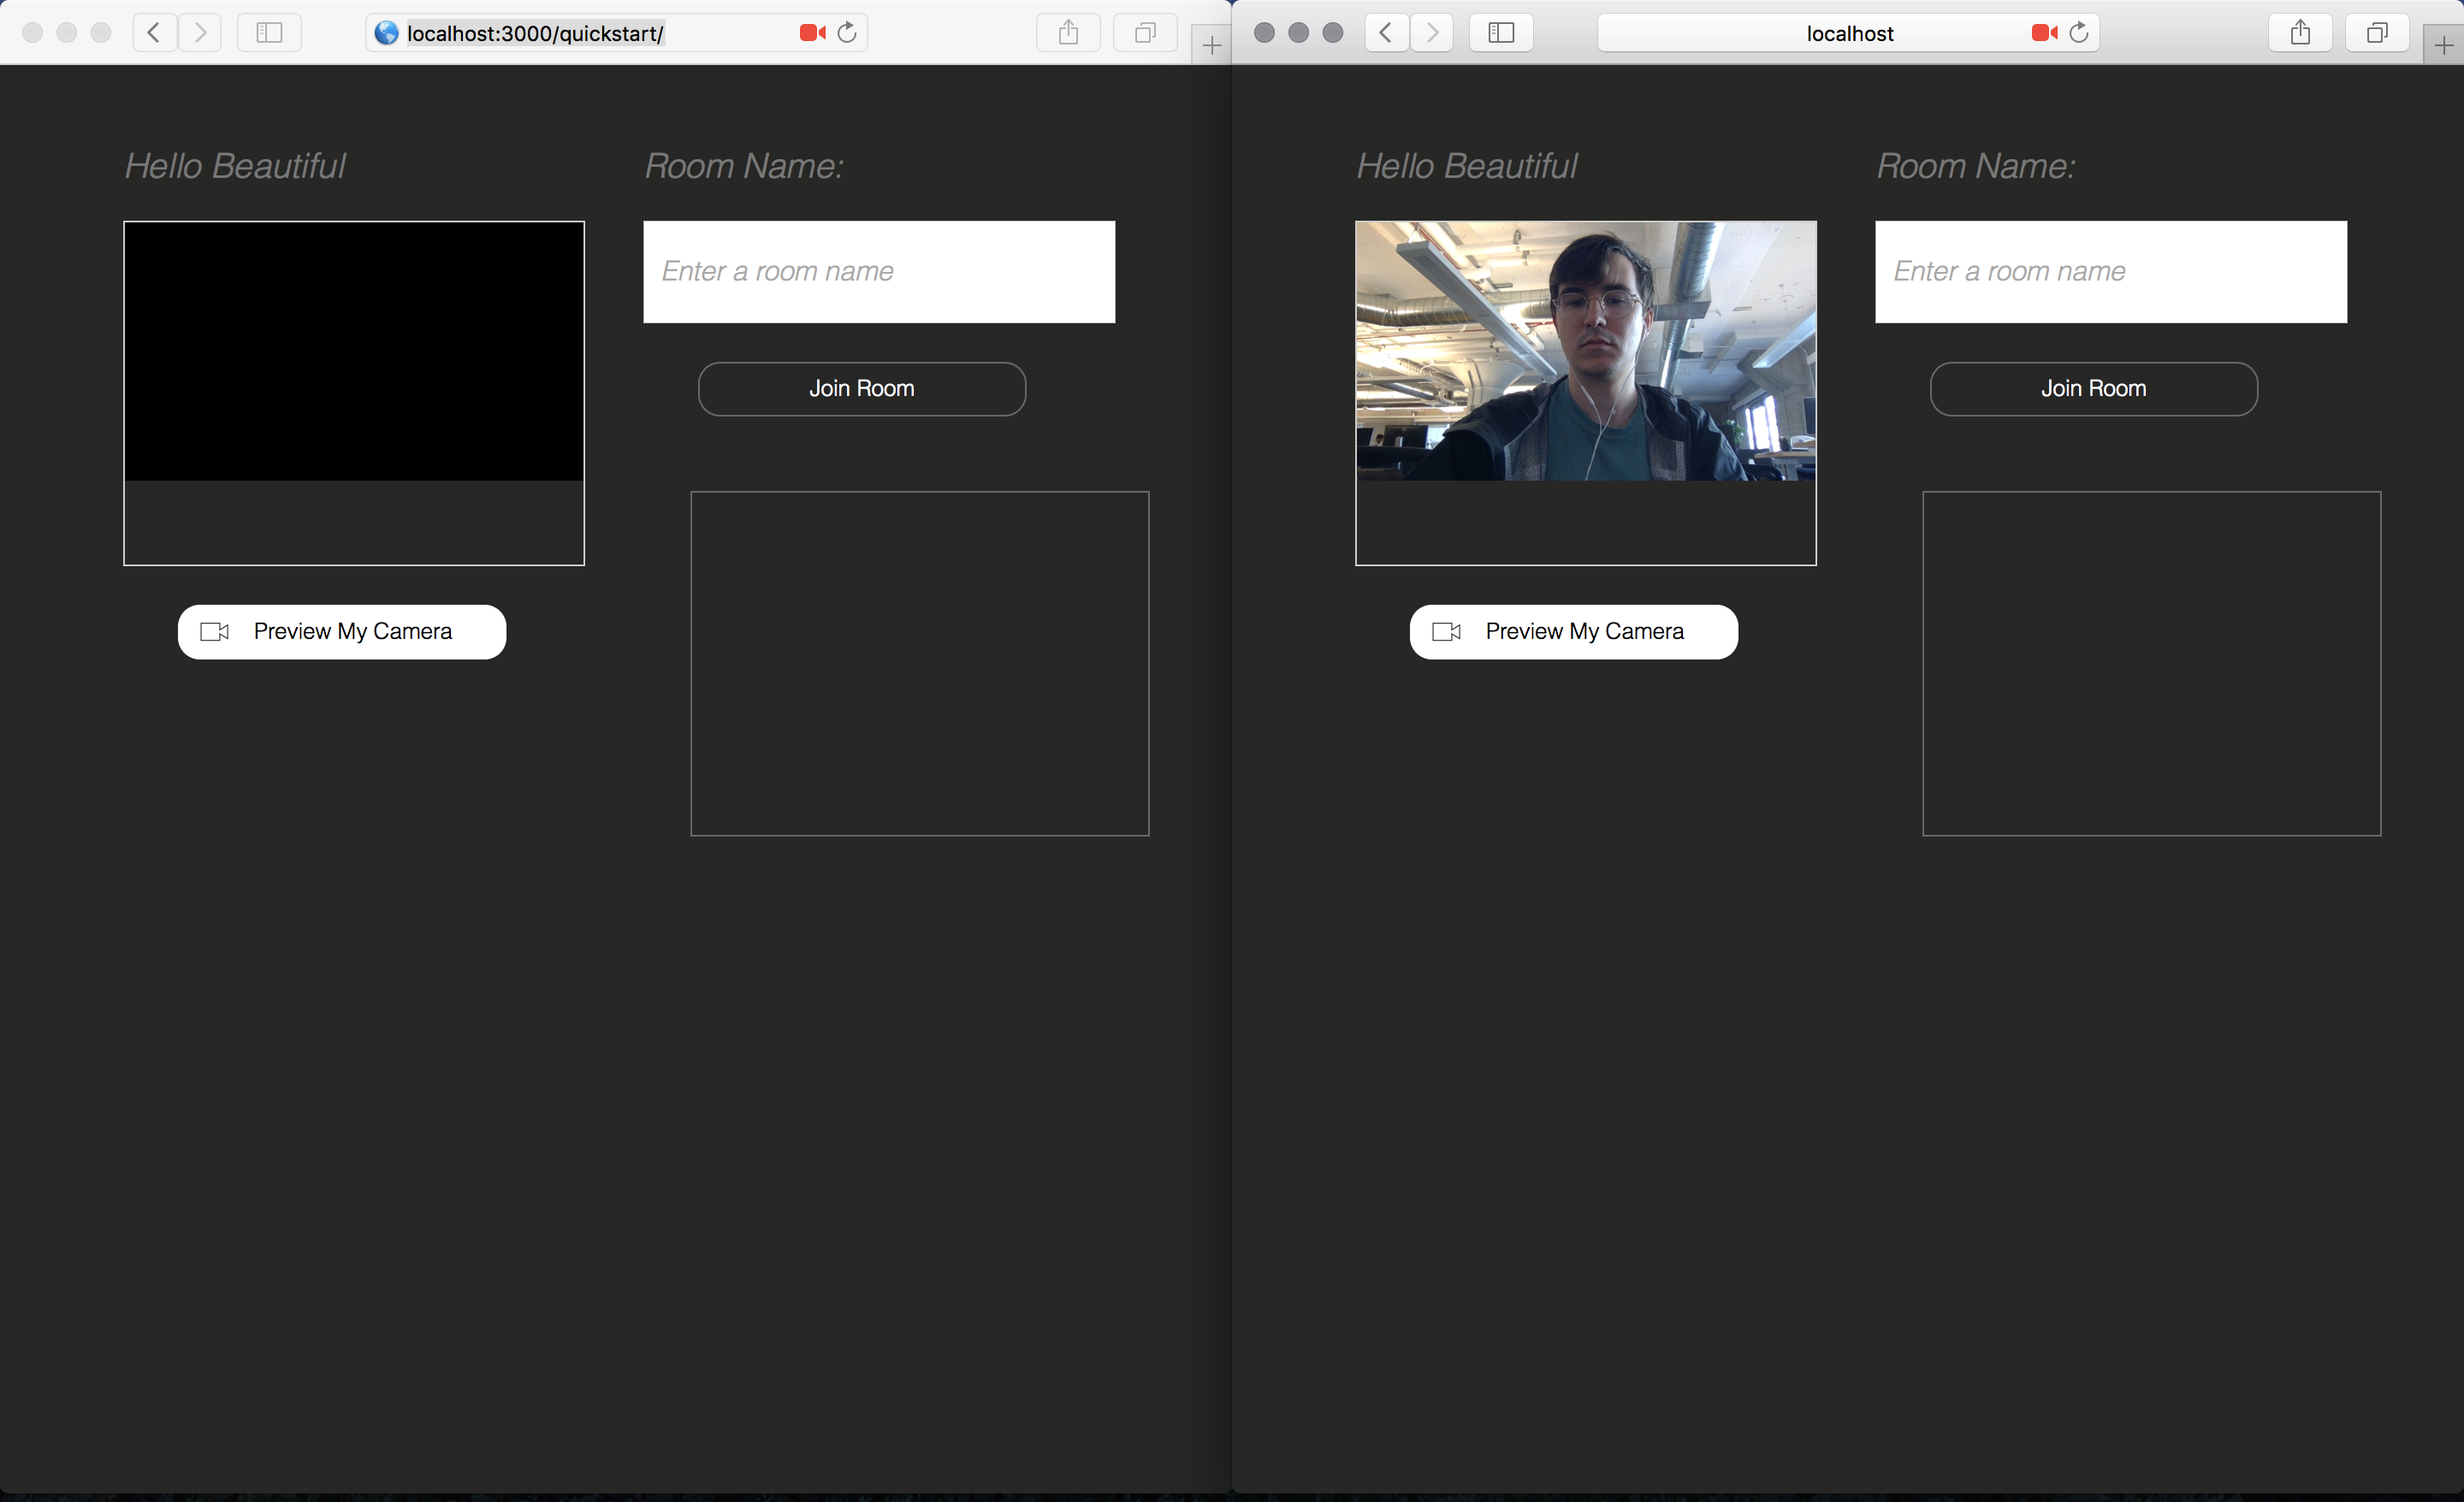Click globe site icon in left address bar

click(x=386, y=33)
